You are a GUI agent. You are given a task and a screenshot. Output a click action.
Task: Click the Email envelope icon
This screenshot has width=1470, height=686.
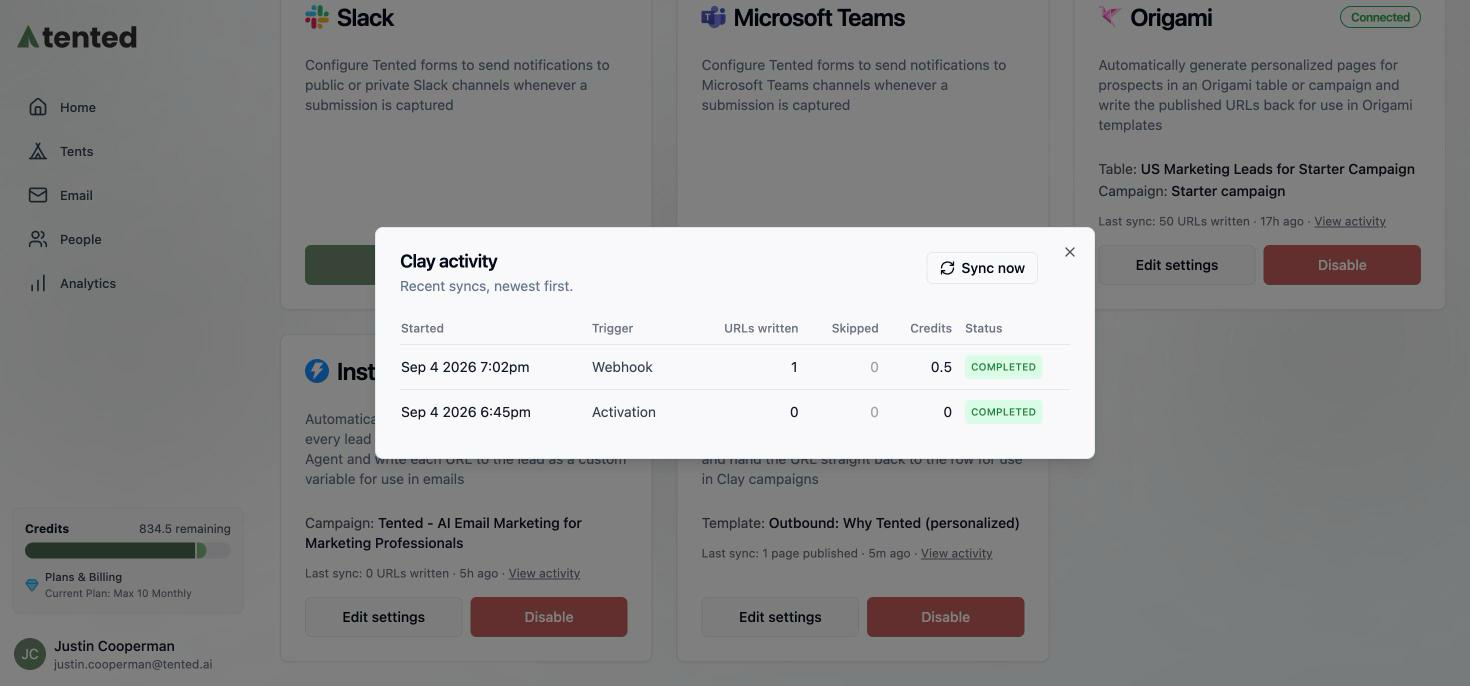(38, 195)
